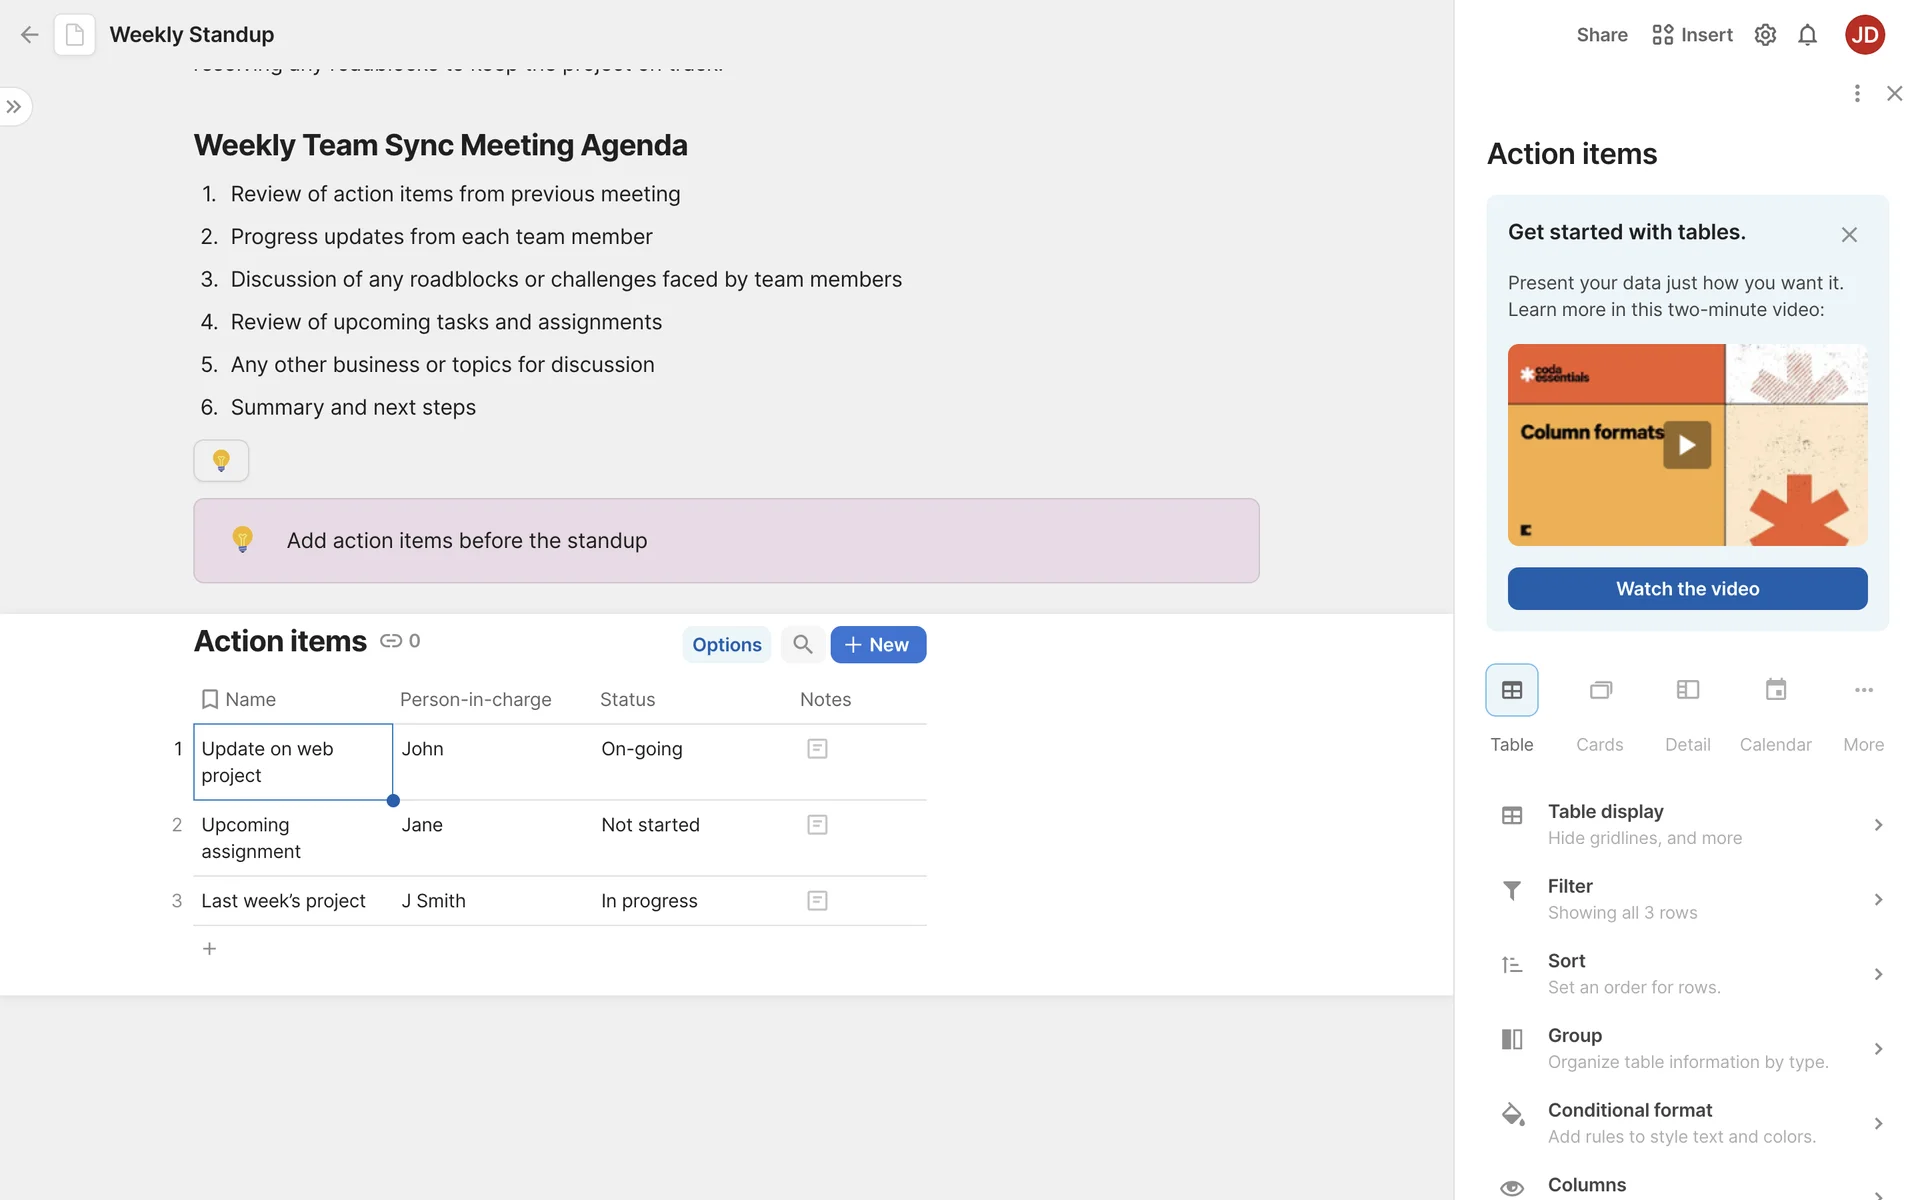Dismiss the Get started with tables card
The image size is (1920, 1200).
[x=1849, y=235]
